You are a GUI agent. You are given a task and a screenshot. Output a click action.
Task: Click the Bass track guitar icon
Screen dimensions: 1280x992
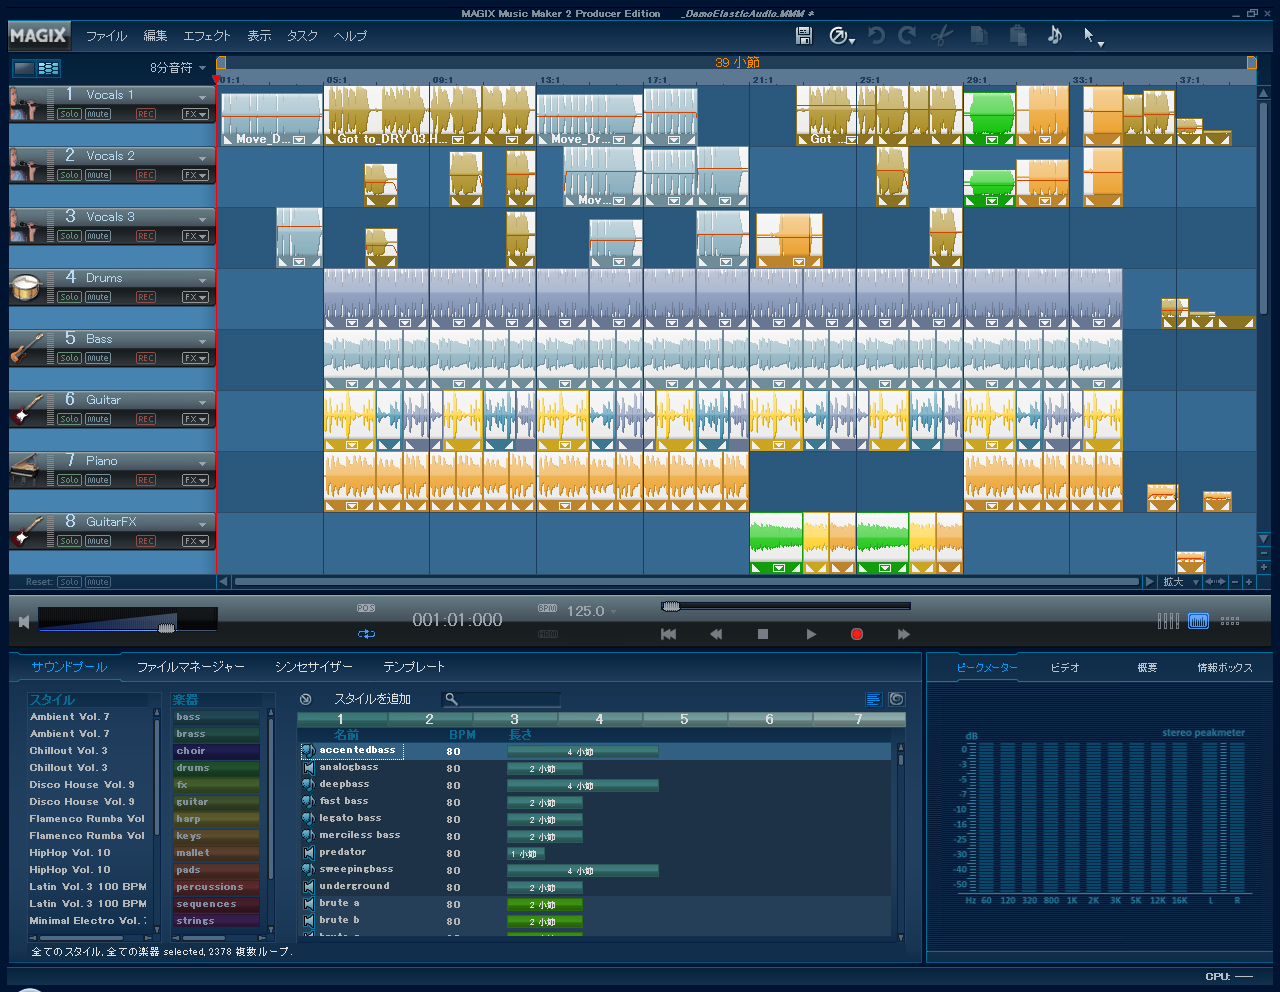coord(25,348)
